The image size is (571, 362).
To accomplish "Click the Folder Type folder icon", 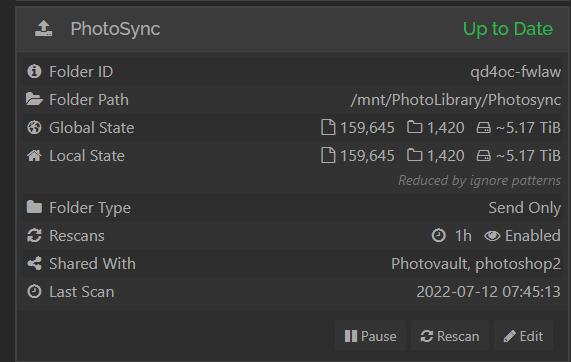I will (x=34, y=207).
